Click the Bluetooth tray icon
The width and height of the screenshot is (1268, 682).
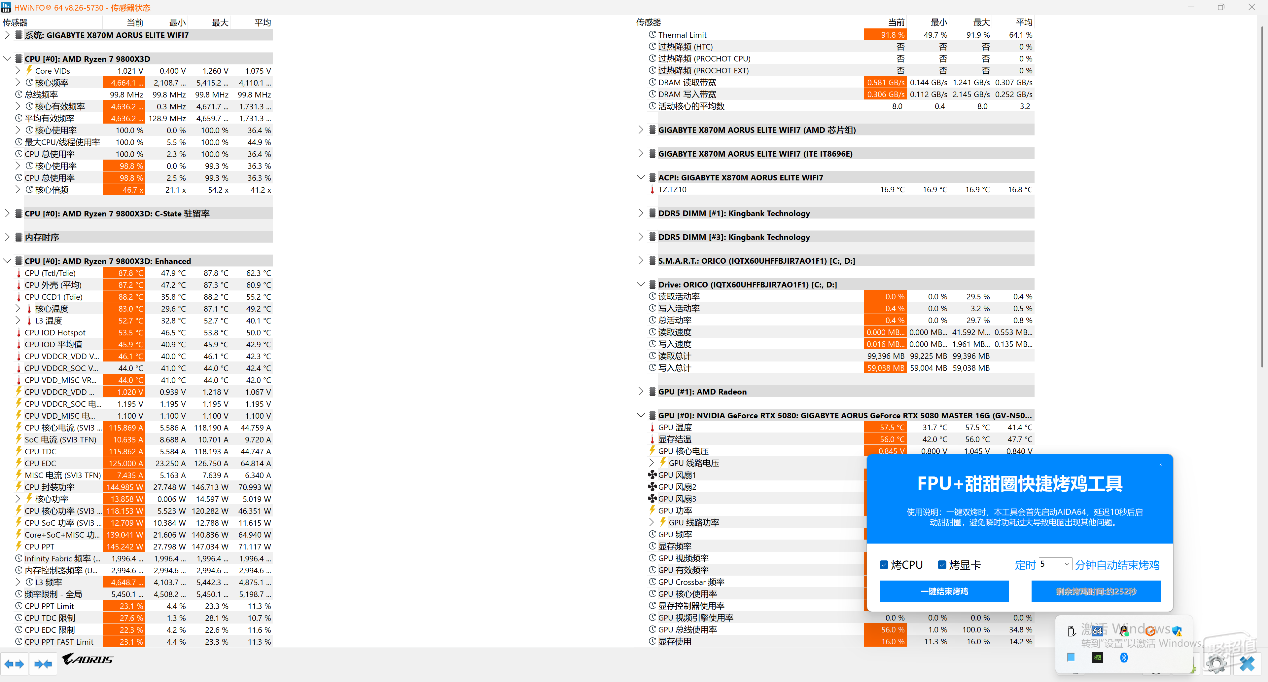[x=1124, y=657]
